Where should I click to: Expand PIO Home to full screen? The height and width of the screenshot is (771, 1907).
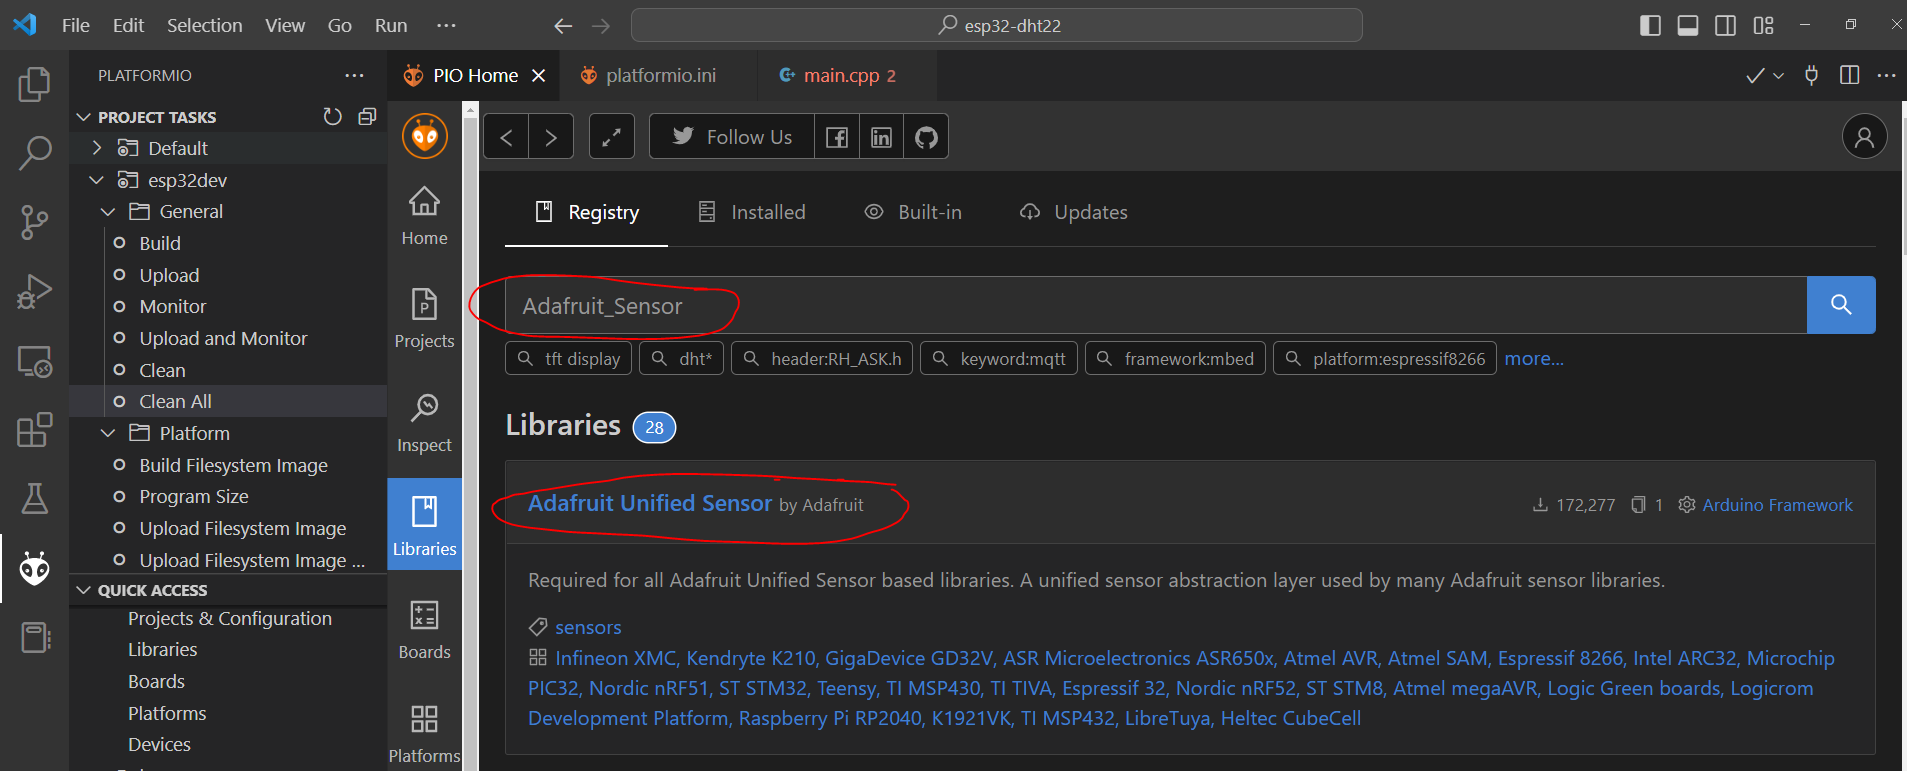[612, 137]
